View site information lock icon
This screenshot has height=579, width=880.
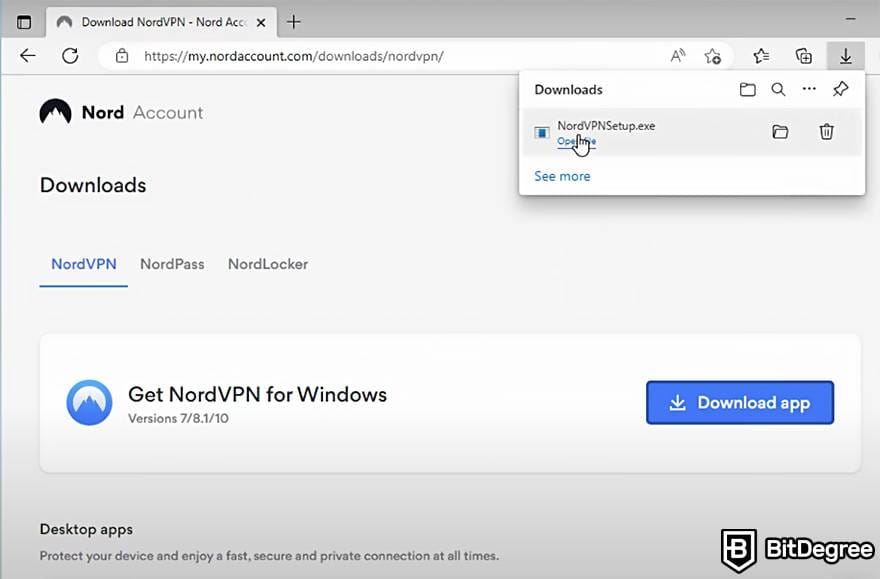(122, 56)
